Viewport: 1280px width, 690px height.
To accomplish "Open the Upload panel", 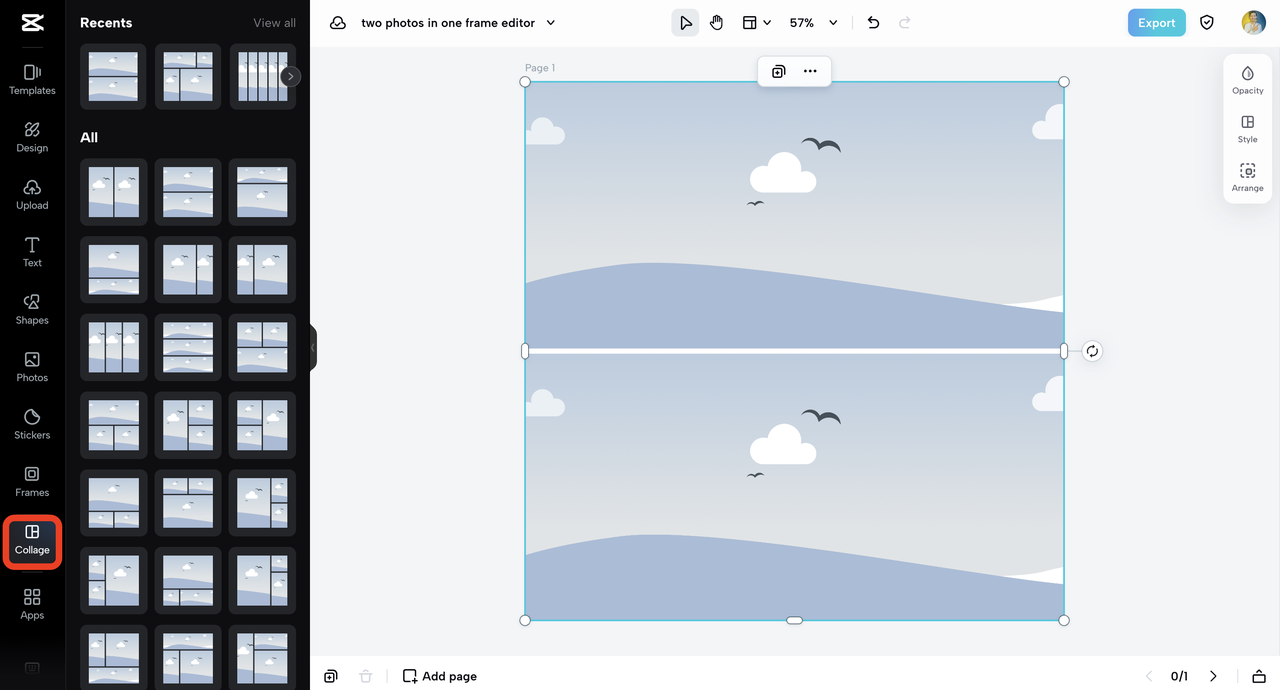I will (x=32, y=194).
